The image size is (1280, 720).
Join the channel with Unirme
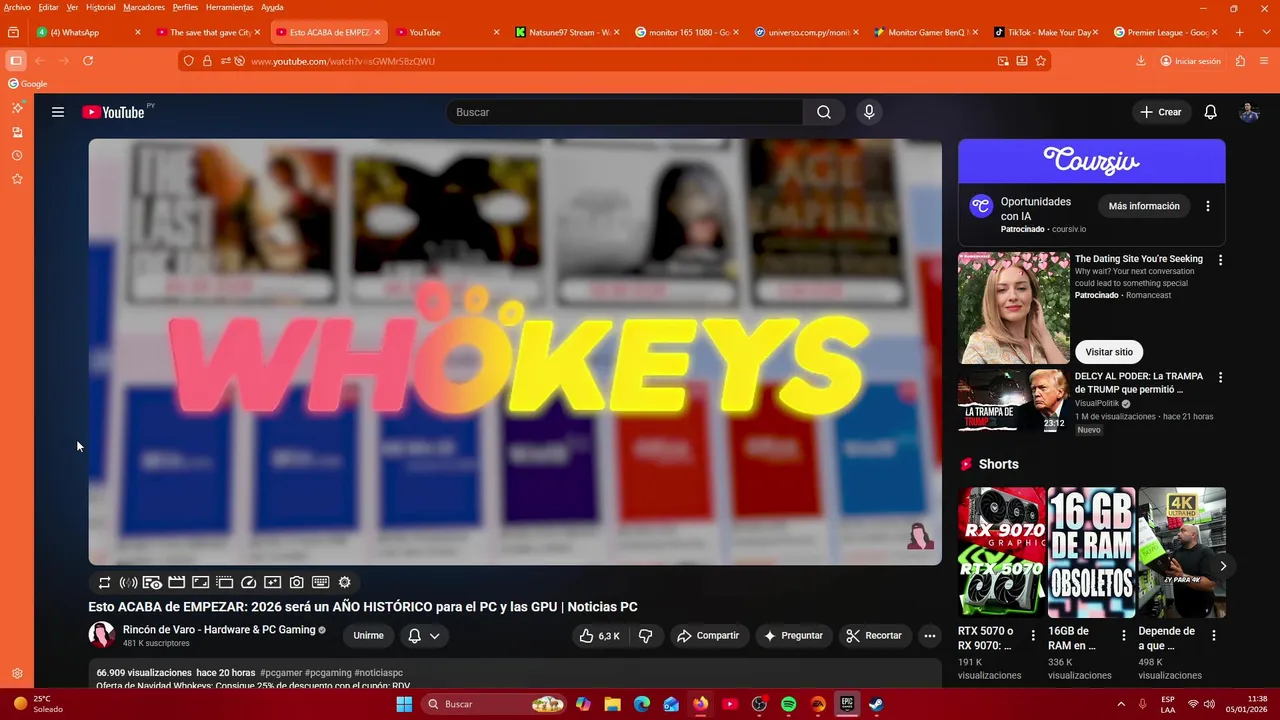coord(368,636)
